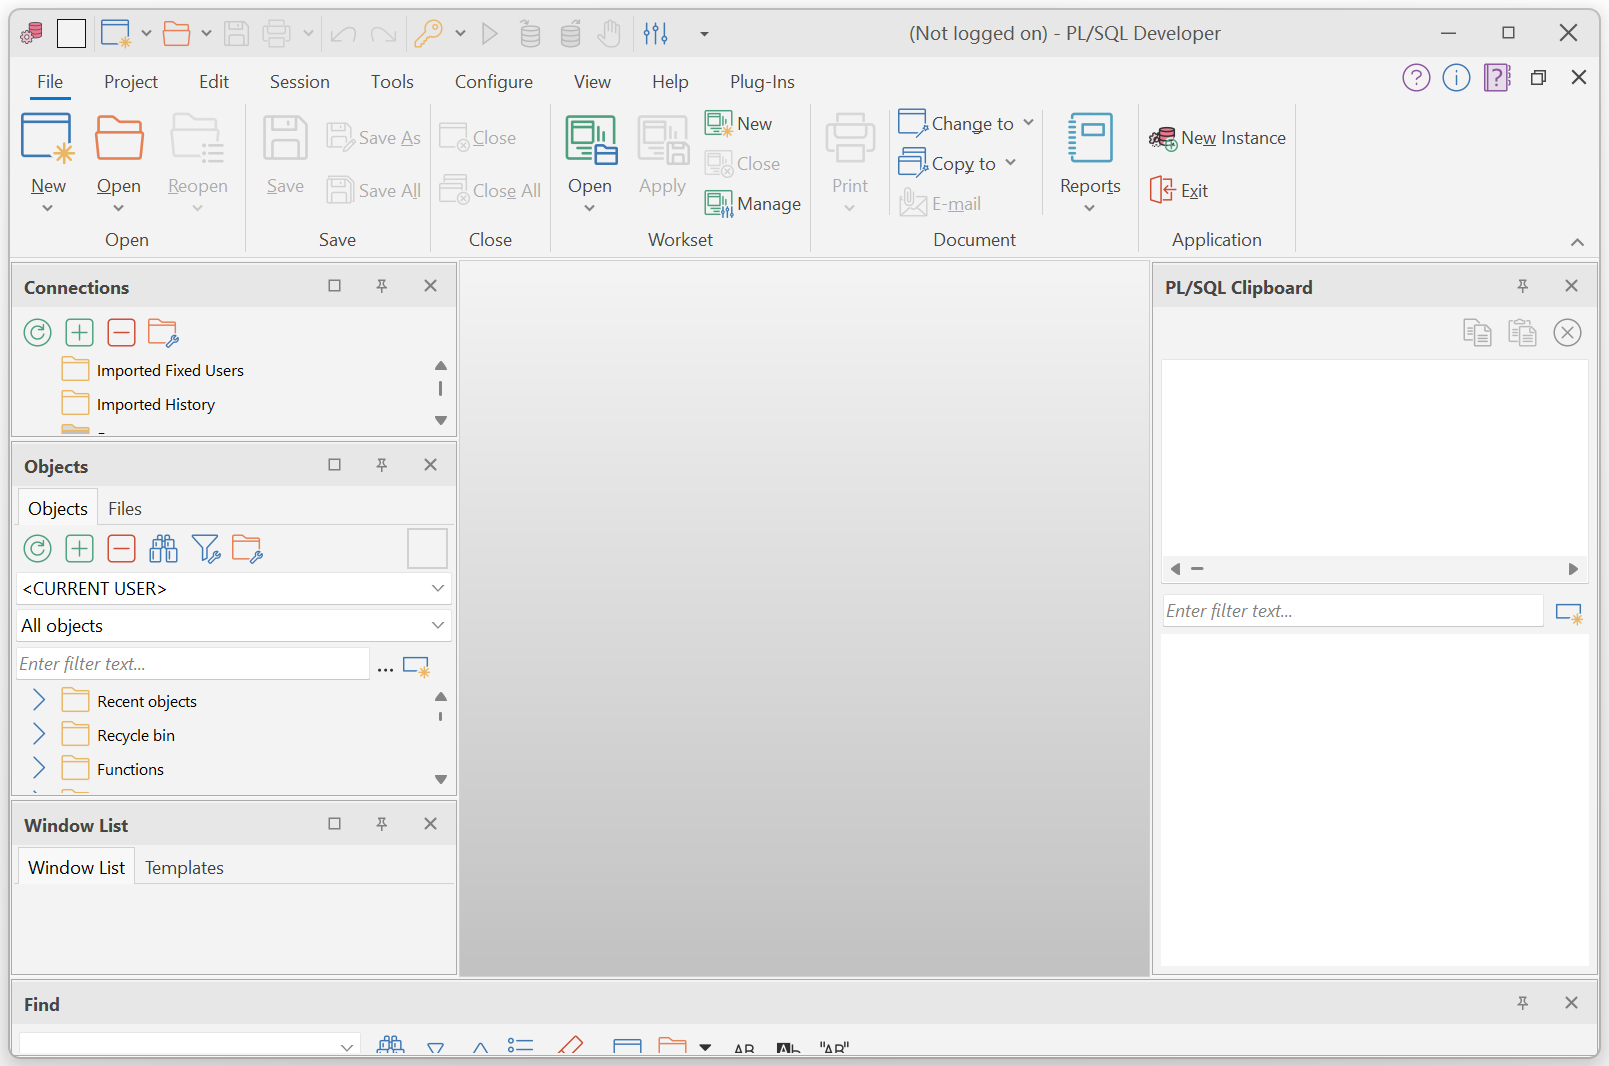1609x1066 pixels.
Task: Open the Plug-Ins ribbon tab
Action: point(762,82)
